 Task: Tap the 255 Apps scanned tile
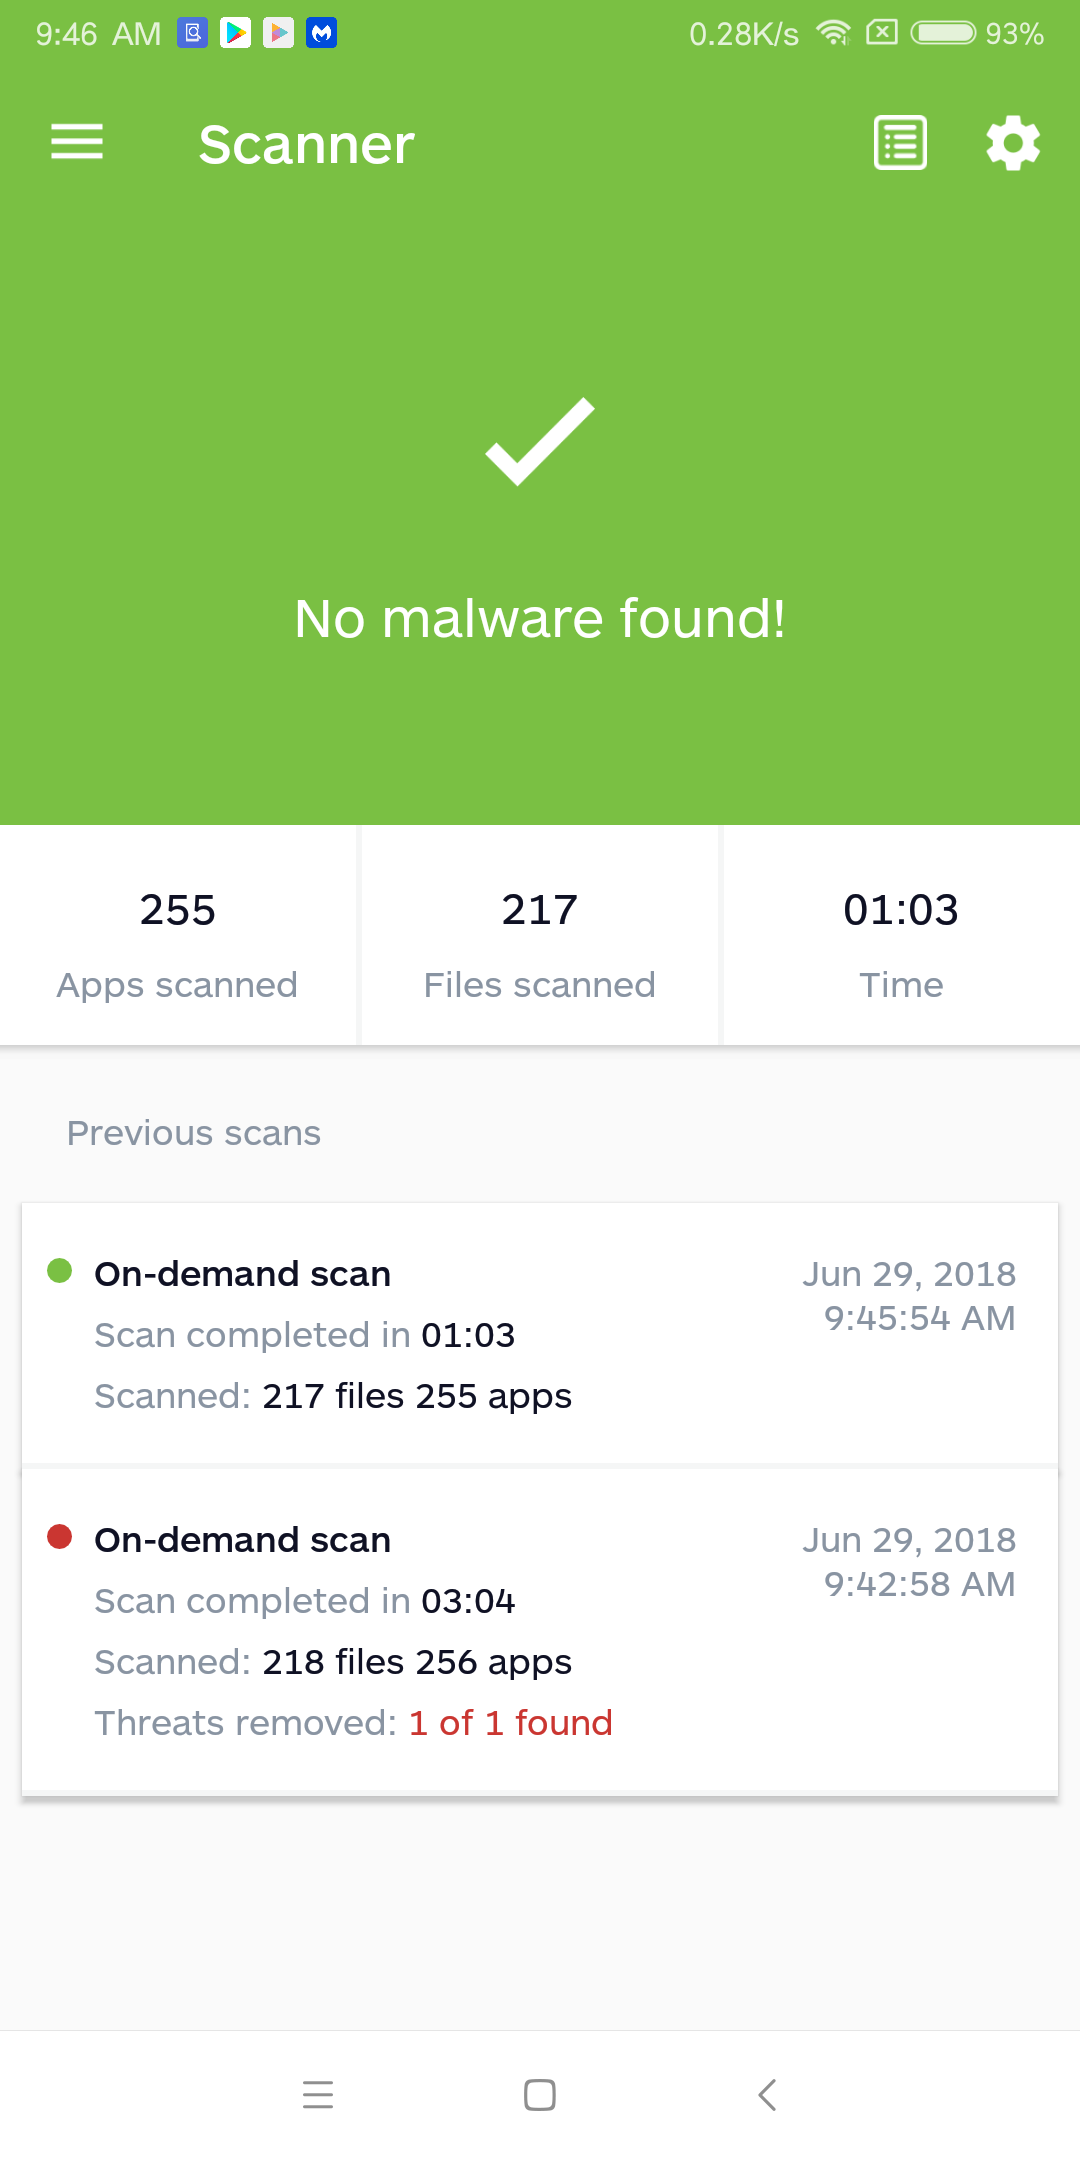pyautogui.click(x=178, y=935)
